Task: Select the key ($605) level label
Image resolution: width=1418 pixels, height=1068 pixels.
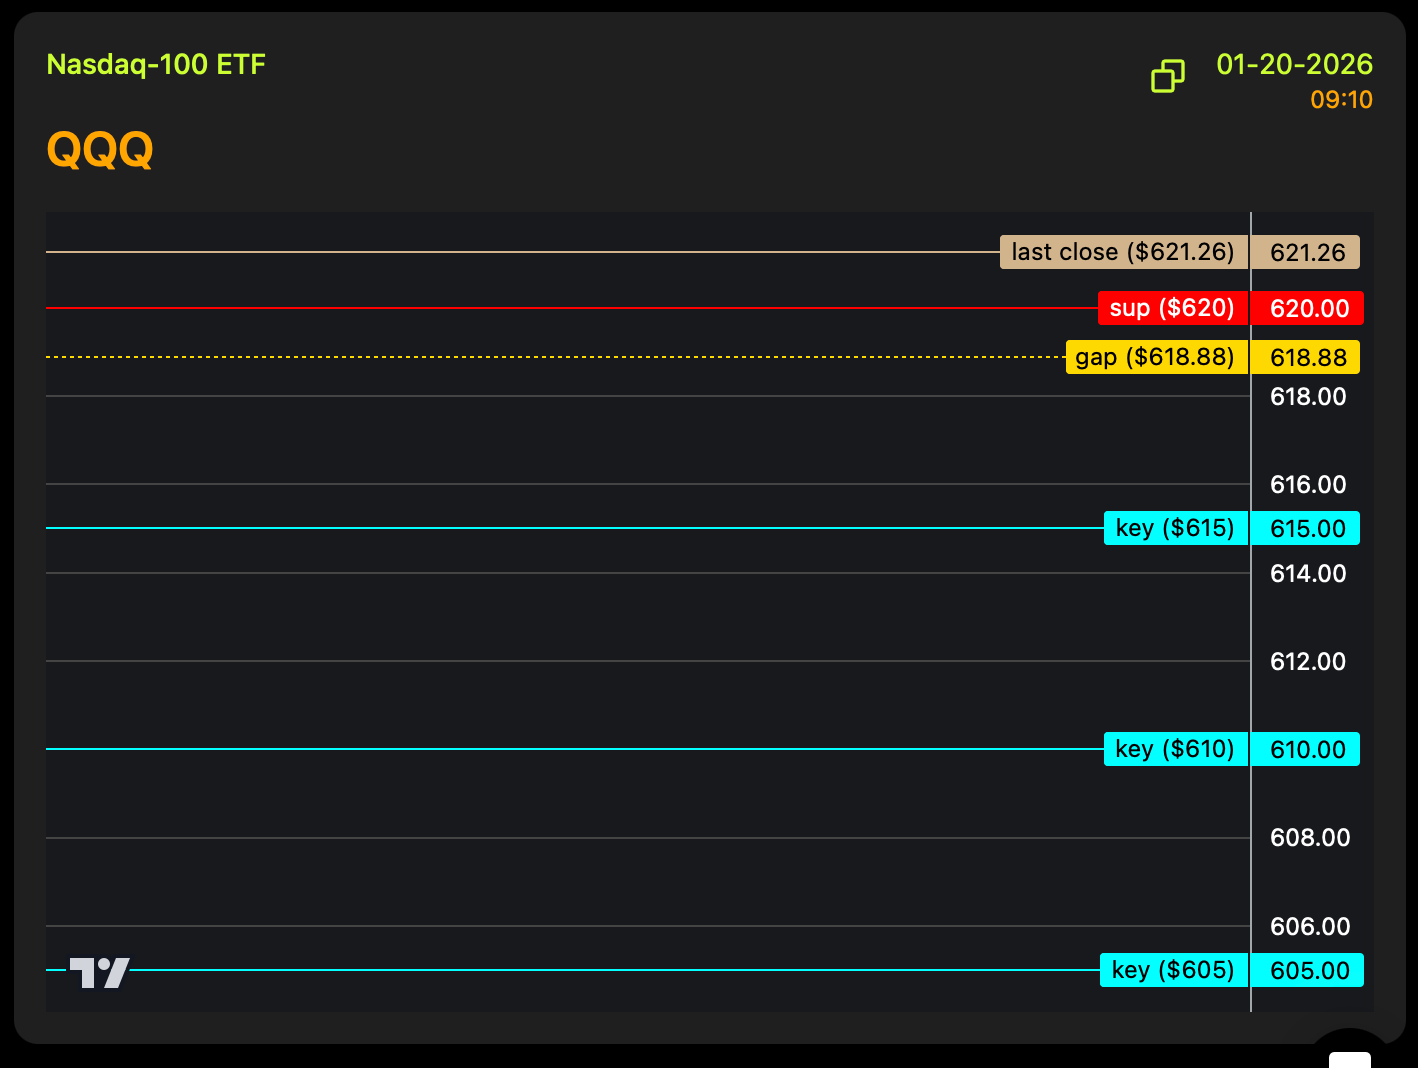Action: pos(1174,970)
